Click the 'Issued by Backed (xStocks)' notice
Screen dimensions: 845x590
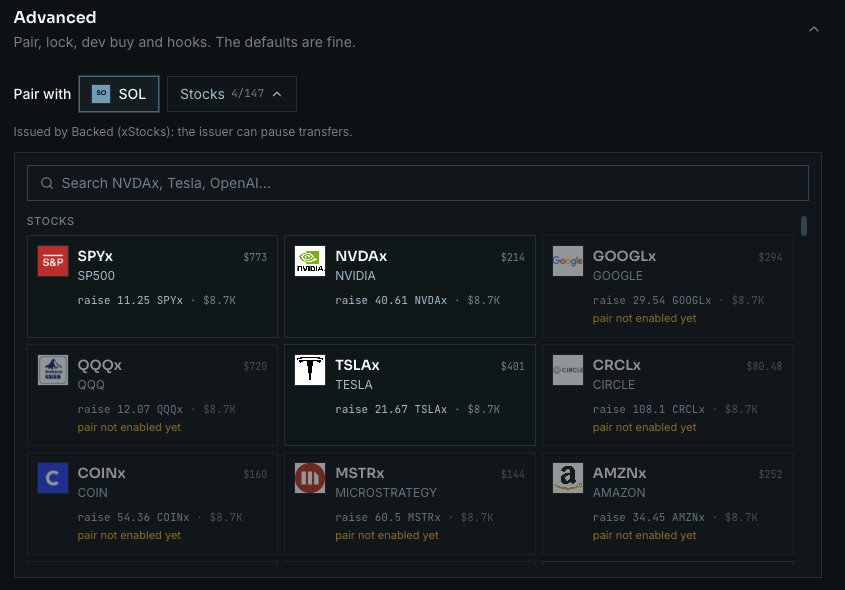pos(183,131)
